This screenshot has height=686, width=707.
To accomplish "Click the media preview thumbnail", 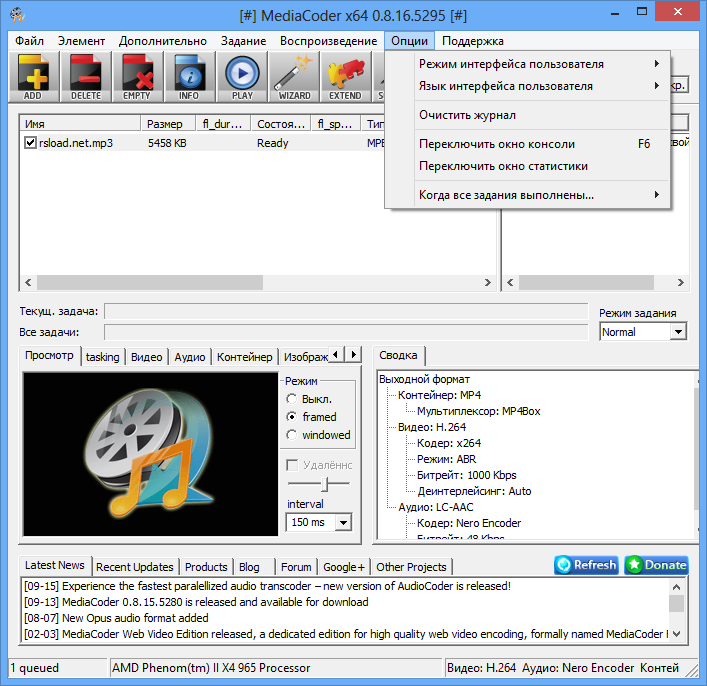I will coord(151,454).
